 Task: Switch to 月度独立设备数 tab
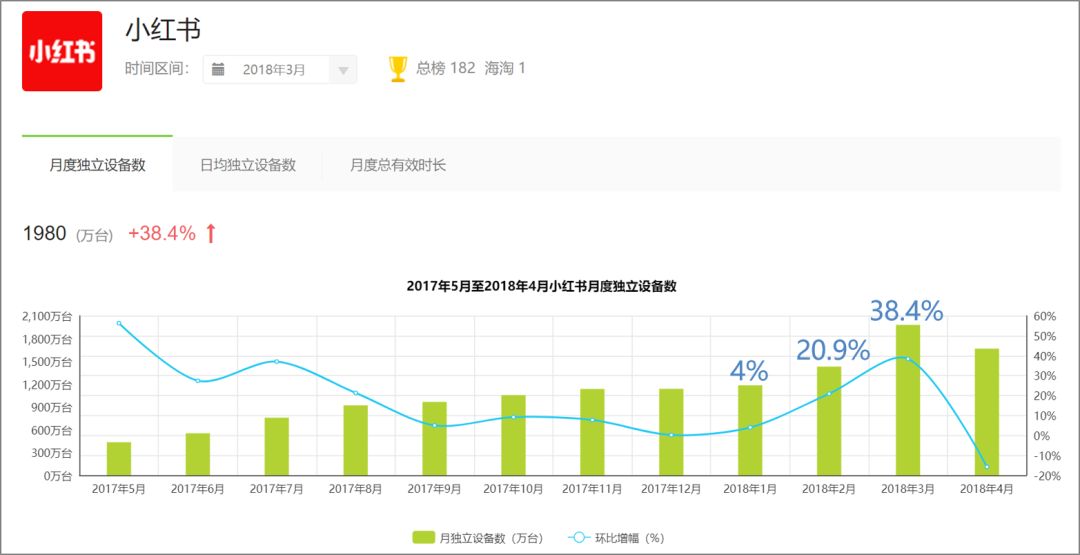point(97,165)
